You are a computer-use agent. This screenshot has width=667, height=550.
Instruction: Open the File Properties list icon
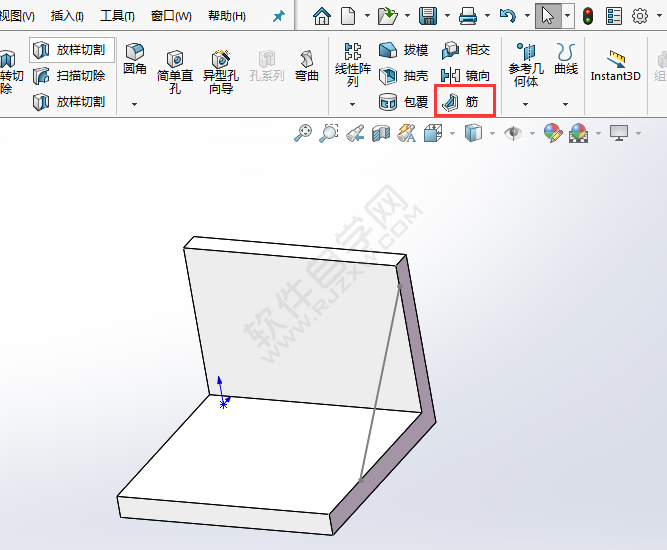[x=613, y=16]
